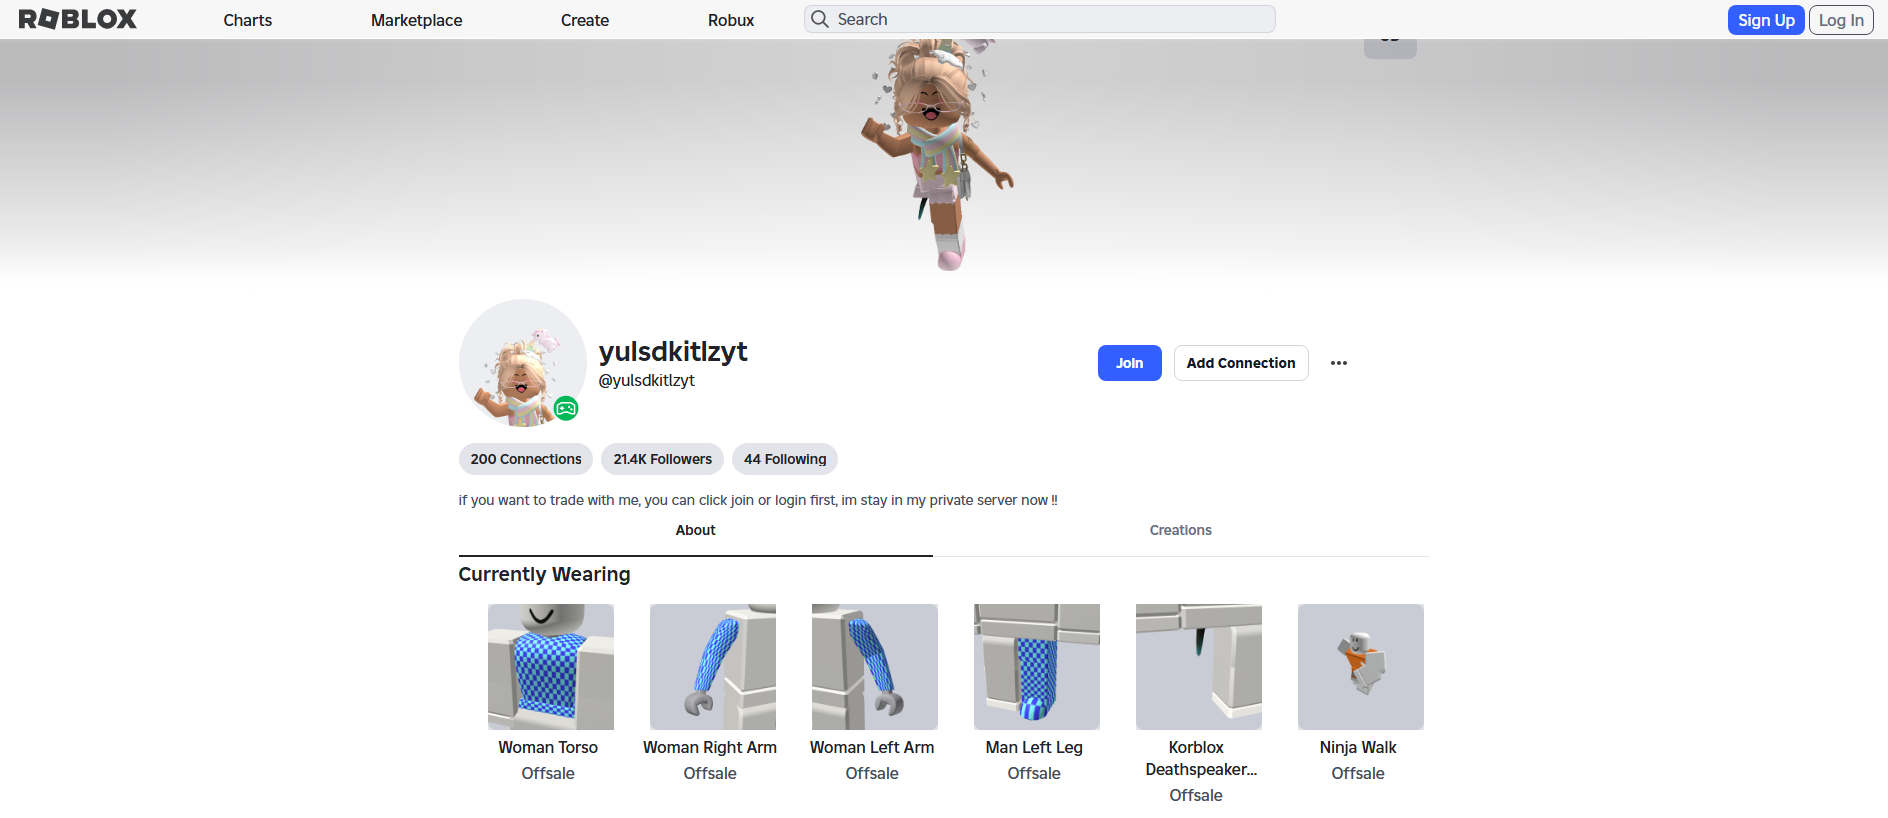Click the profile bio about trading
The width and height of the screenshot is (1888, 818).
758,500
